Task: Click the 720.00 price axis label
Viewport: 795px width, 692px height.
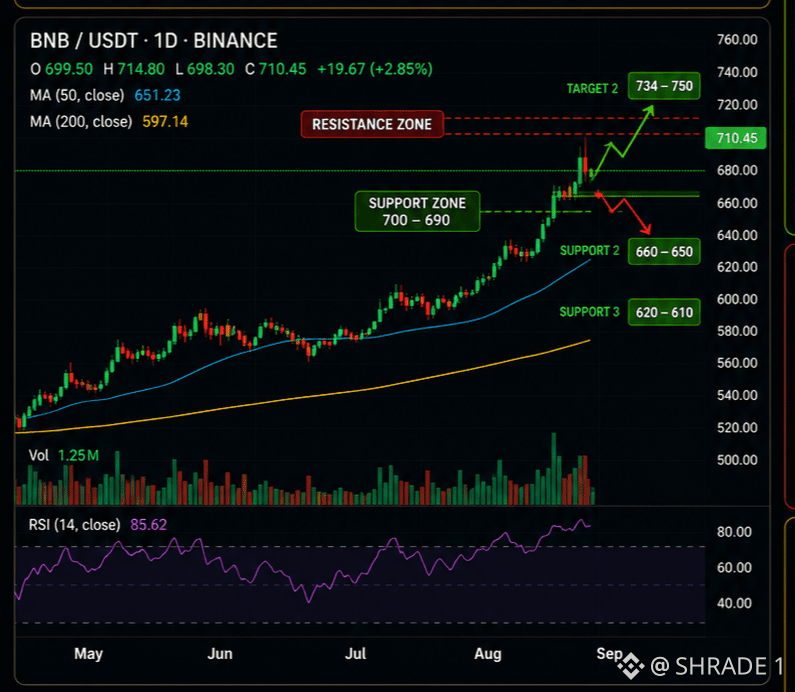Action: (x=737, y=105)
